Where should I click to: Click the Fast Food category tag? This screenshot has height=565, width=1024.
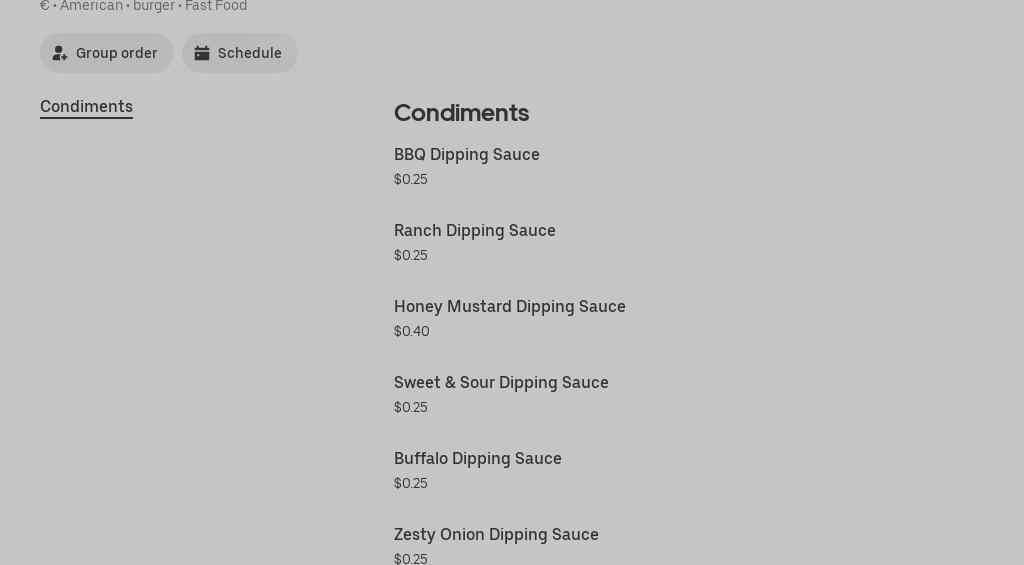(x=216, y=6)
